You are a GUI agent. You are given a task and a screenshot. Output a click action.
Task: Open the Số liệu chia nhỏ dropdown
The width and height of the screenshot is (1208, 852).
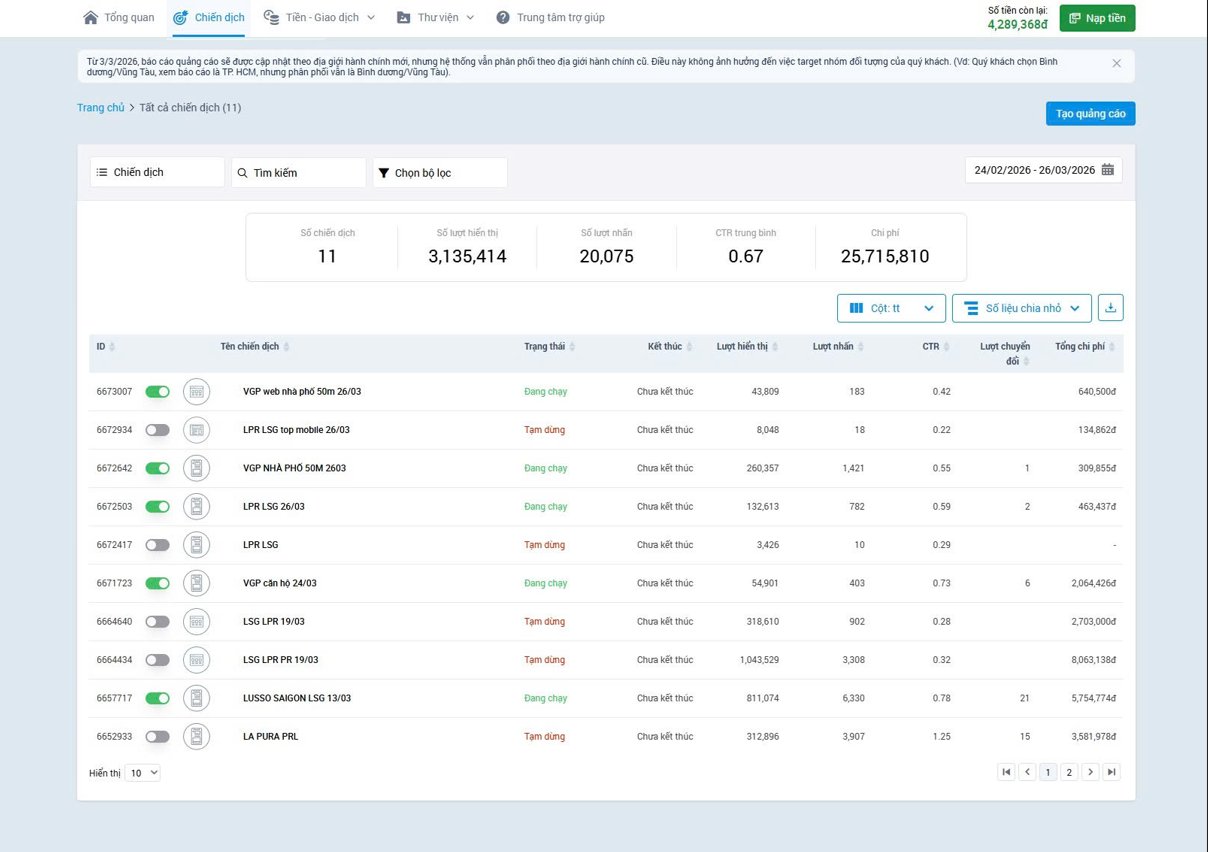click(x=1021, y=308)
